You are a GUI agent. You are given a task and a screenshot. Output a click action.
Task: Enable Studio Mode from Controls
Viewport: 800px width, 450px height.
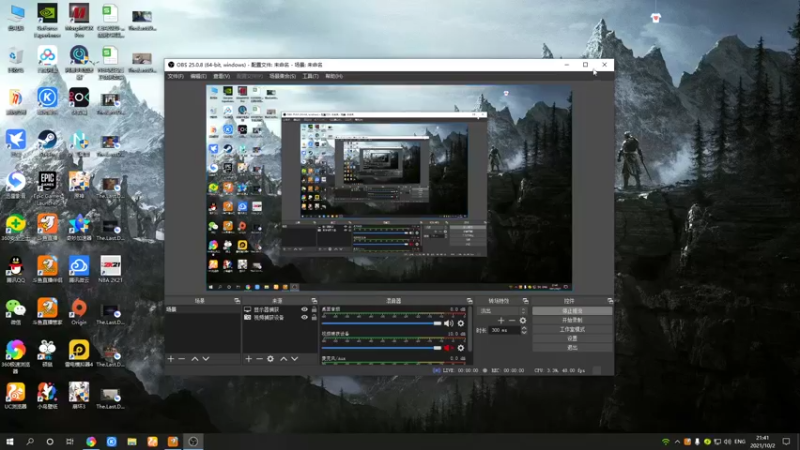coord(572,329)
